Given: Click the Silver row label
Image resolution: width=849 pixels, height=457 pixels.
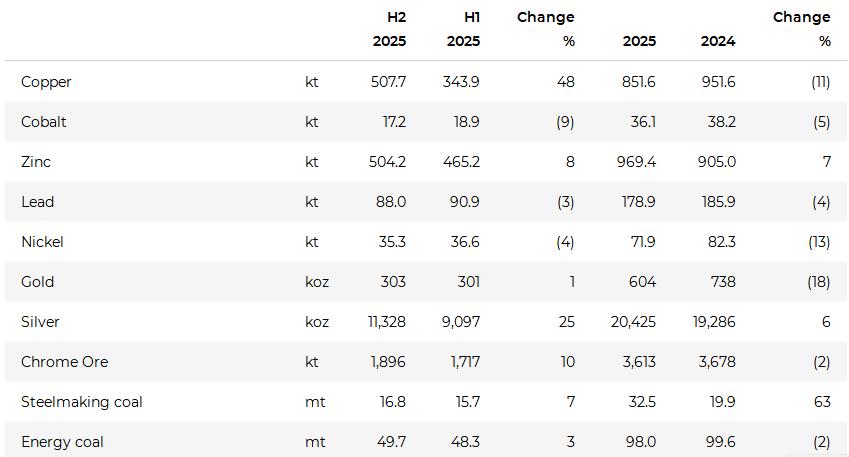Looking at the screenshot, I should [x=40, y=322].
